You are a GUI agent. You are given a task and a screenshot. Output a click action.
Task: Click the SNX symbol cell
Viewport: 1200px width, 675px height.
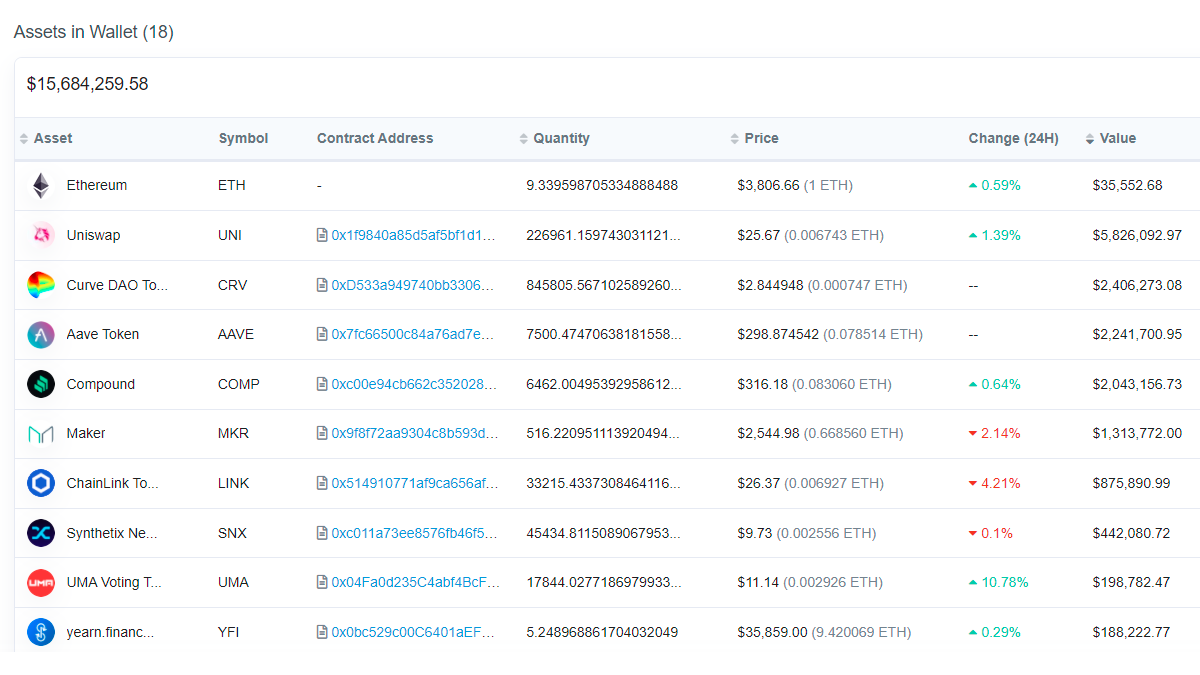point(233,533)
